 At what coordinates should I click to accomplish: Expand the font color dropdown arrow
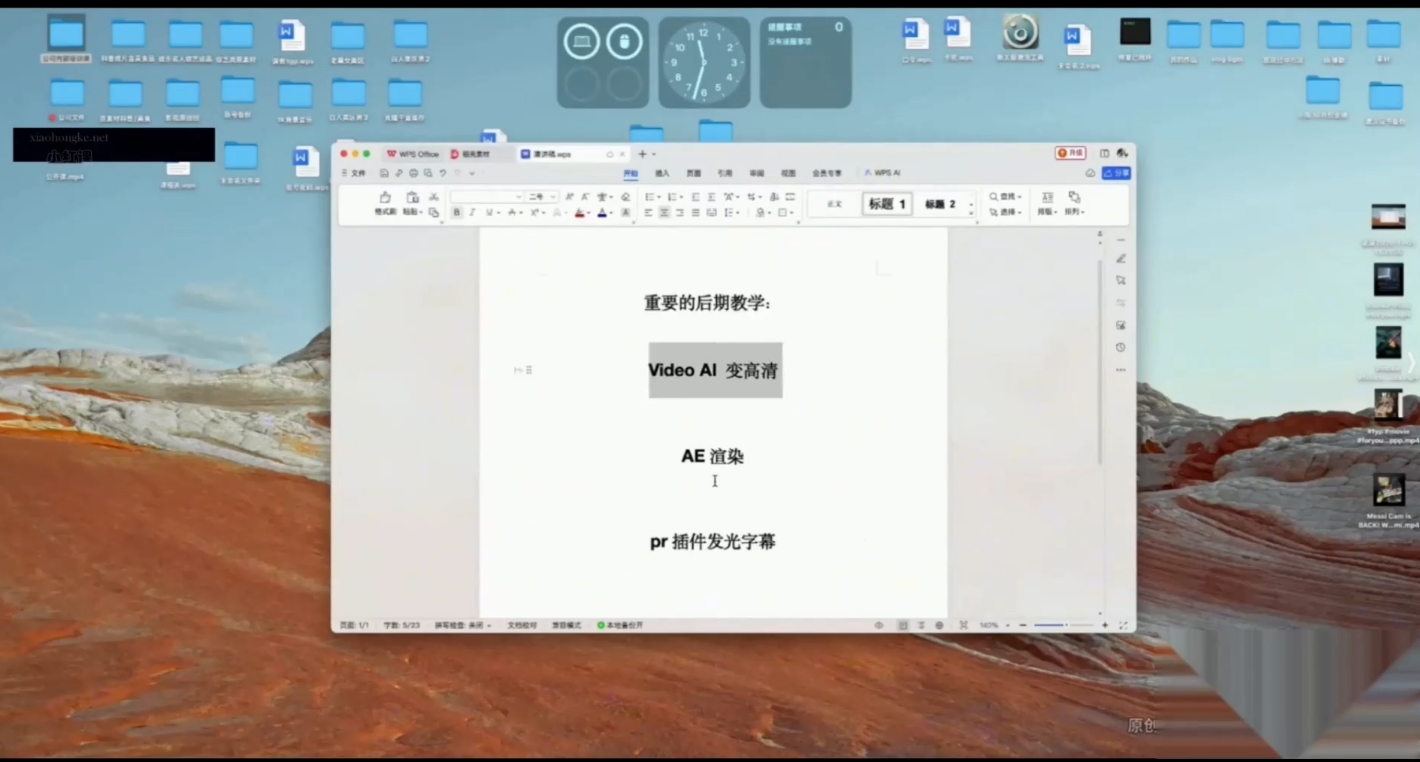609,212
